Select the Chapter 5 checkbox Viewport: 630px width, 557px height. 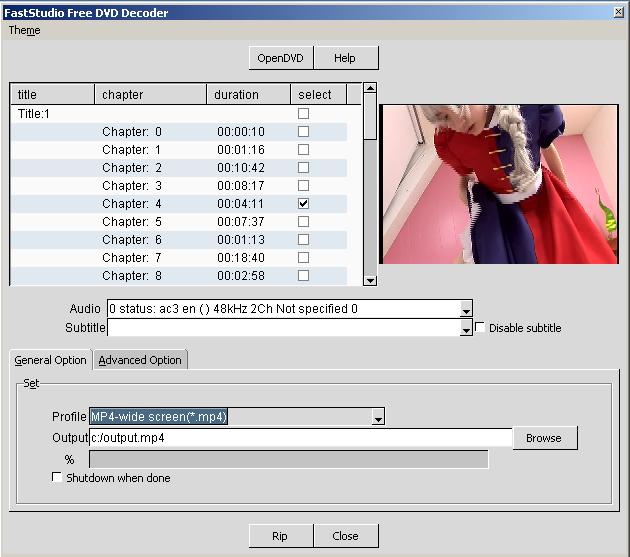coord(303,221)
